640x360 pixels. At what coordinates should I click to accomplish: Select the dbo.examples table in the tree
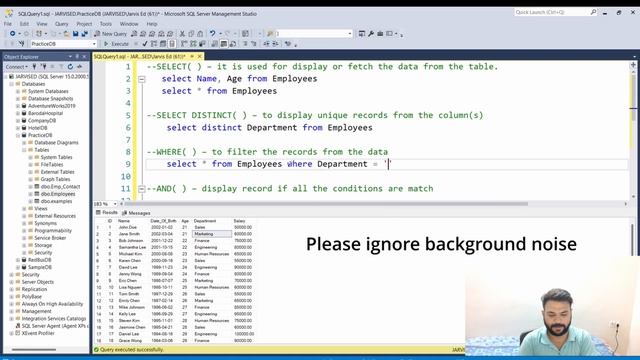(x=56, y=201)
